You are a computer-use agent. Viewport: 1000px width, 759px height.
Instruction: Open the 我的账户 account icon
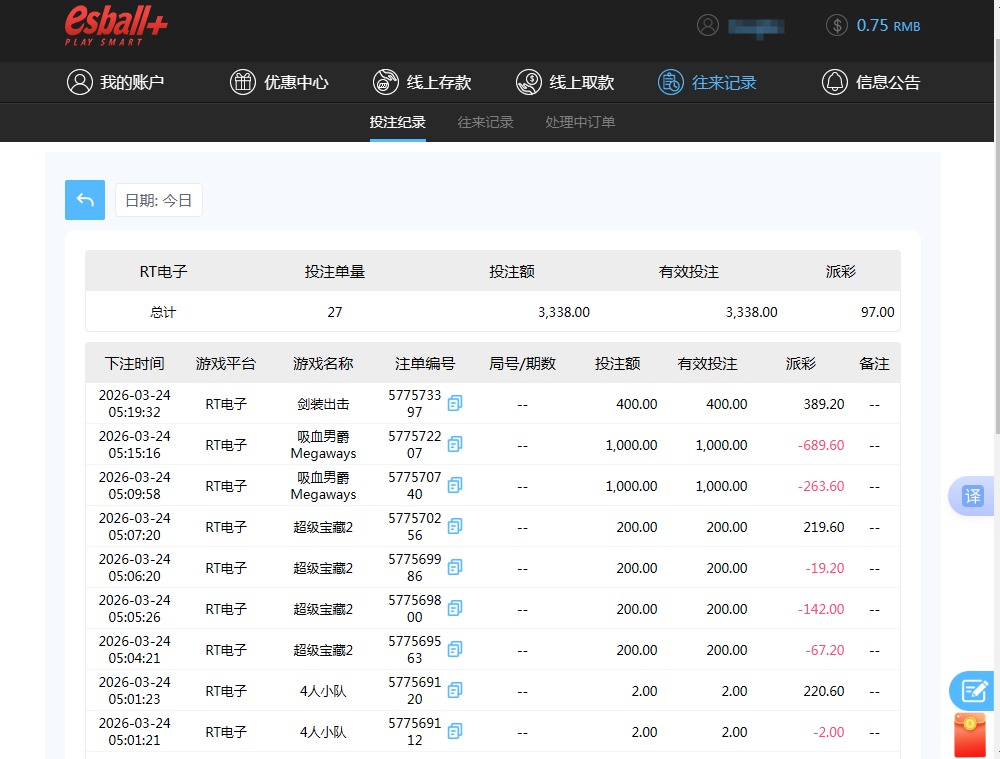click(x=80, y=82)
